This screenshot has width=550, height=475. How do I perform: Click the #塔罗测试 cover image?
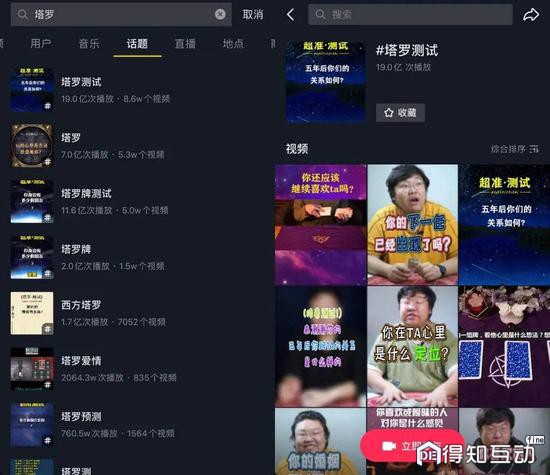point(326,82)
